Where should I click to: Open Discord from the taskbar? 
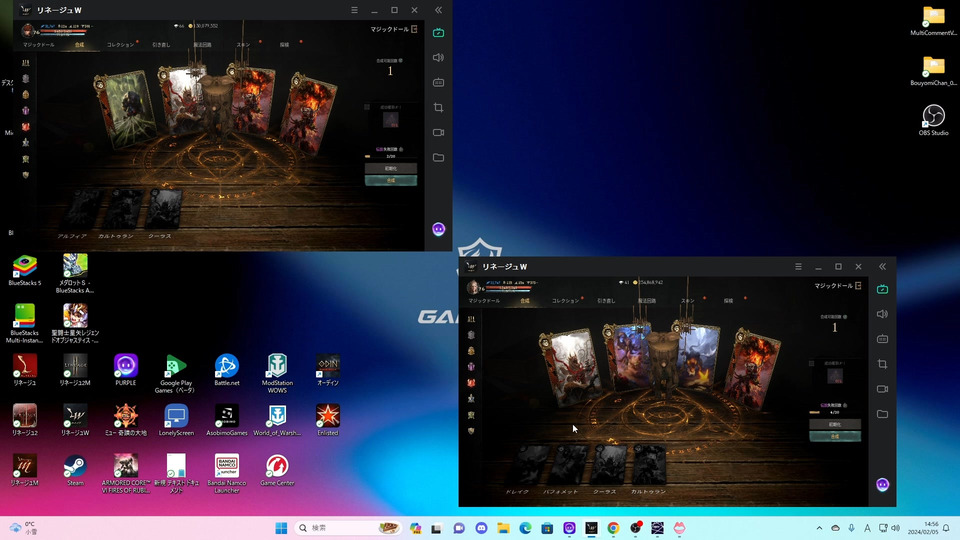tap(481, 528)
